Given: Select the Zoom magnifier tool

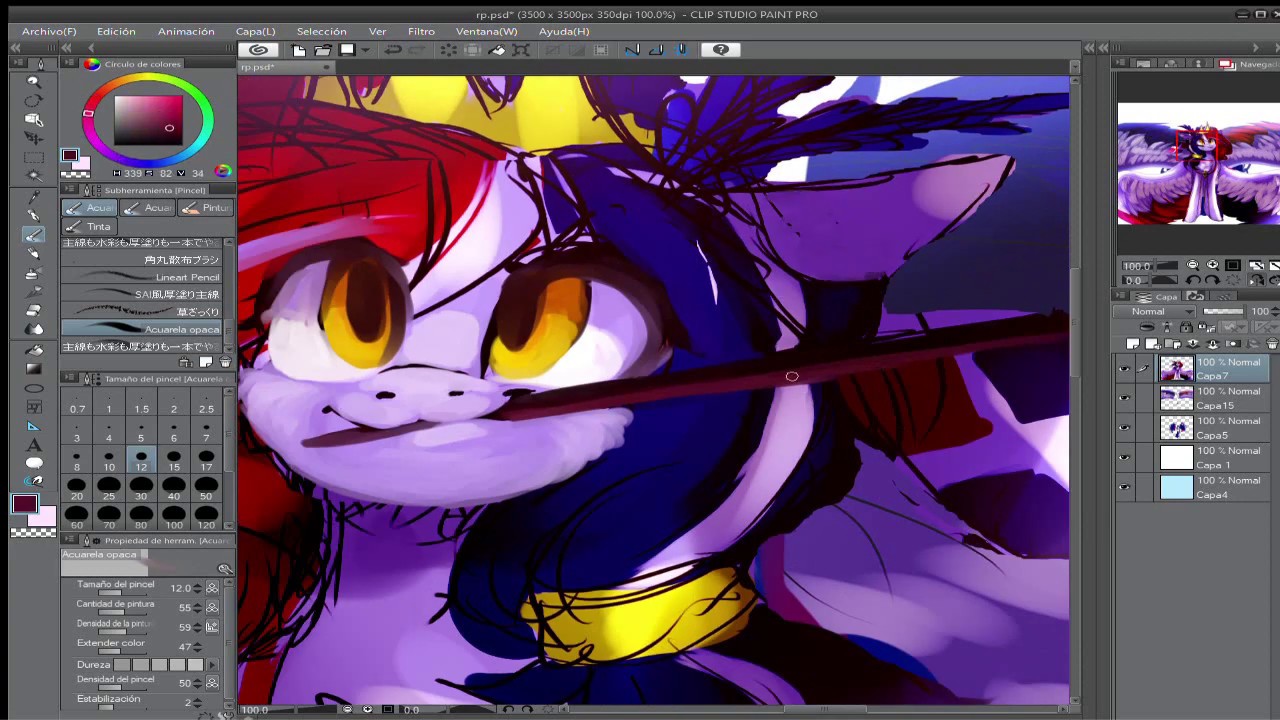Looking at the screenshot, I should point(33,82).
